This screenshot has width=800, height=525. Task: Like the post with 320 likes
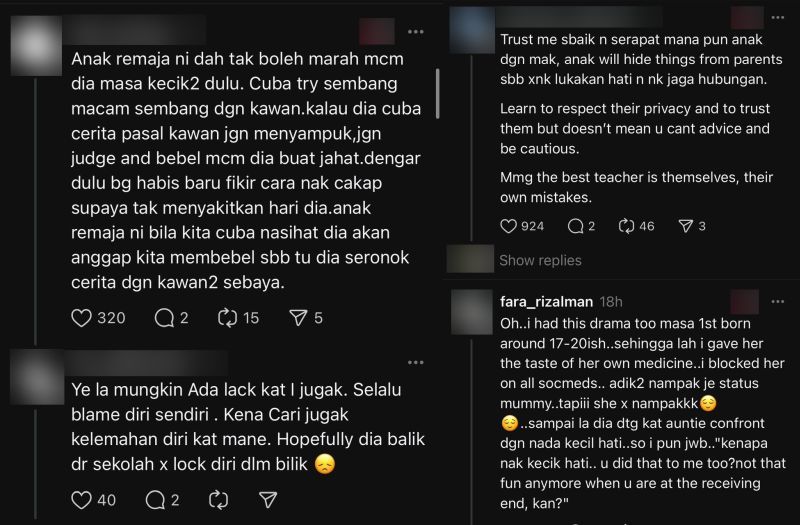[x=81, y=318]
